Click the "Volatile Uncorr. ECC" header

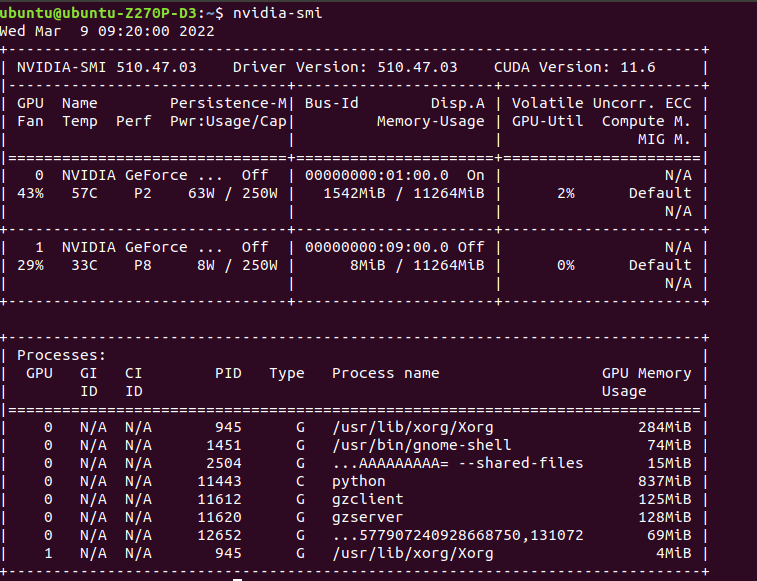(x=602, y=103)
